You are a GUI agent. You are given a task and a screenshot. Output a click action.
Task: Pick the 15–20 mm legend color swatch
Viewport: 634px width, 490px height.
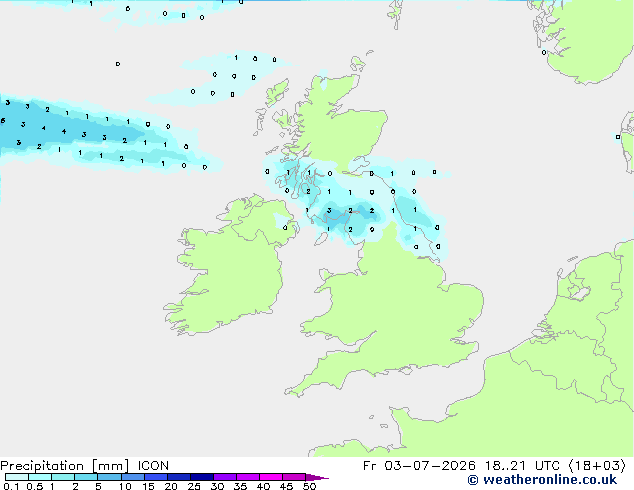click(156, 477)
